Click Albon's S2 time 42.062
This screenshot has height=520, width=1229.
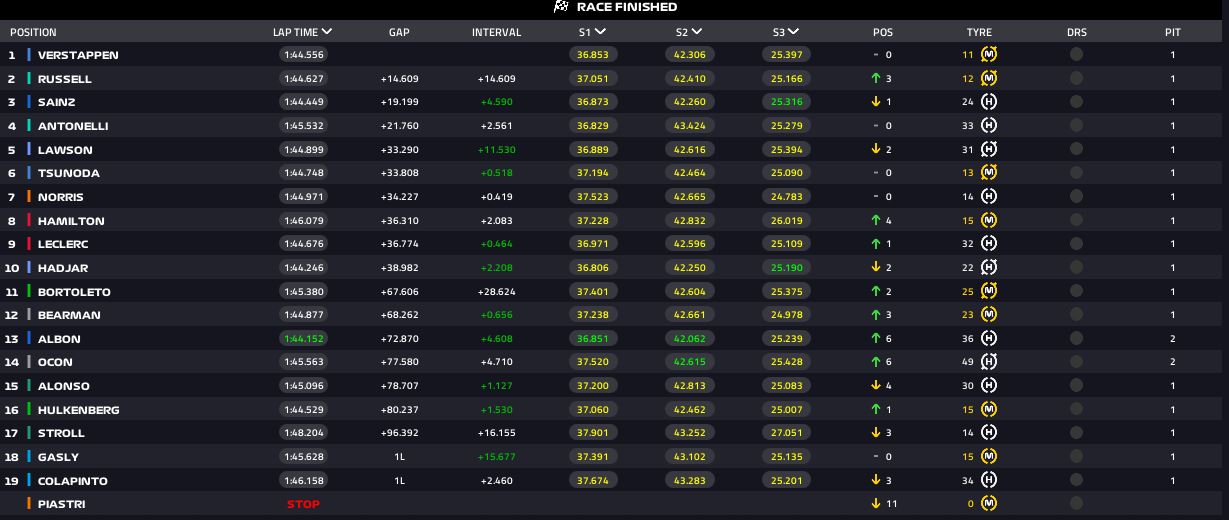(689, 339)
